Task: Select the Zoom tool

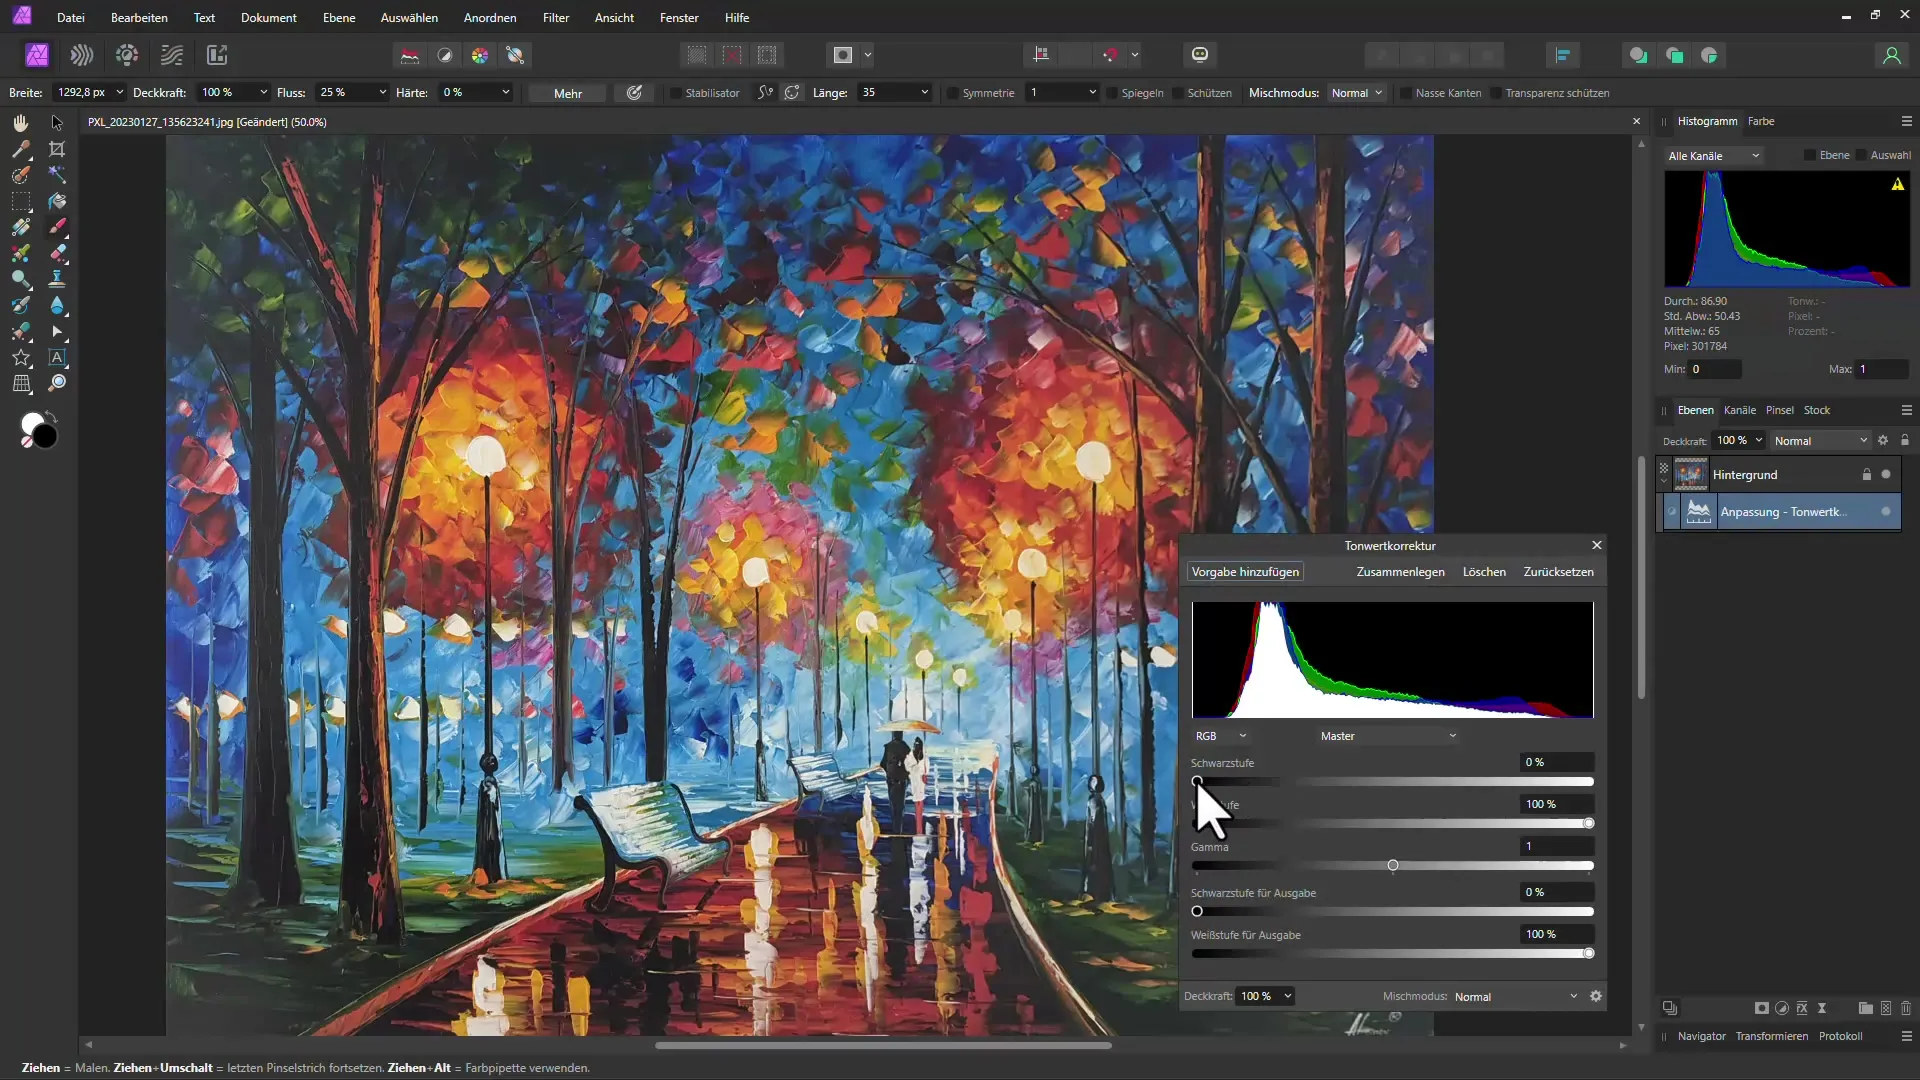Action: pyautogui.click(x=57, y=383)
